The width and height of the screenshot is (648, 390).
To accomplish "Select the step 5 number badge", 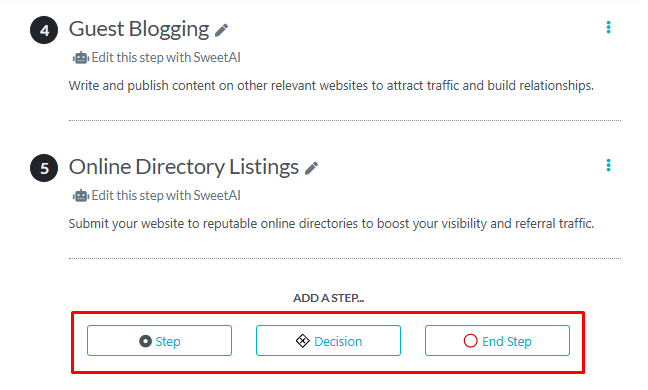I will pos(44,168).
